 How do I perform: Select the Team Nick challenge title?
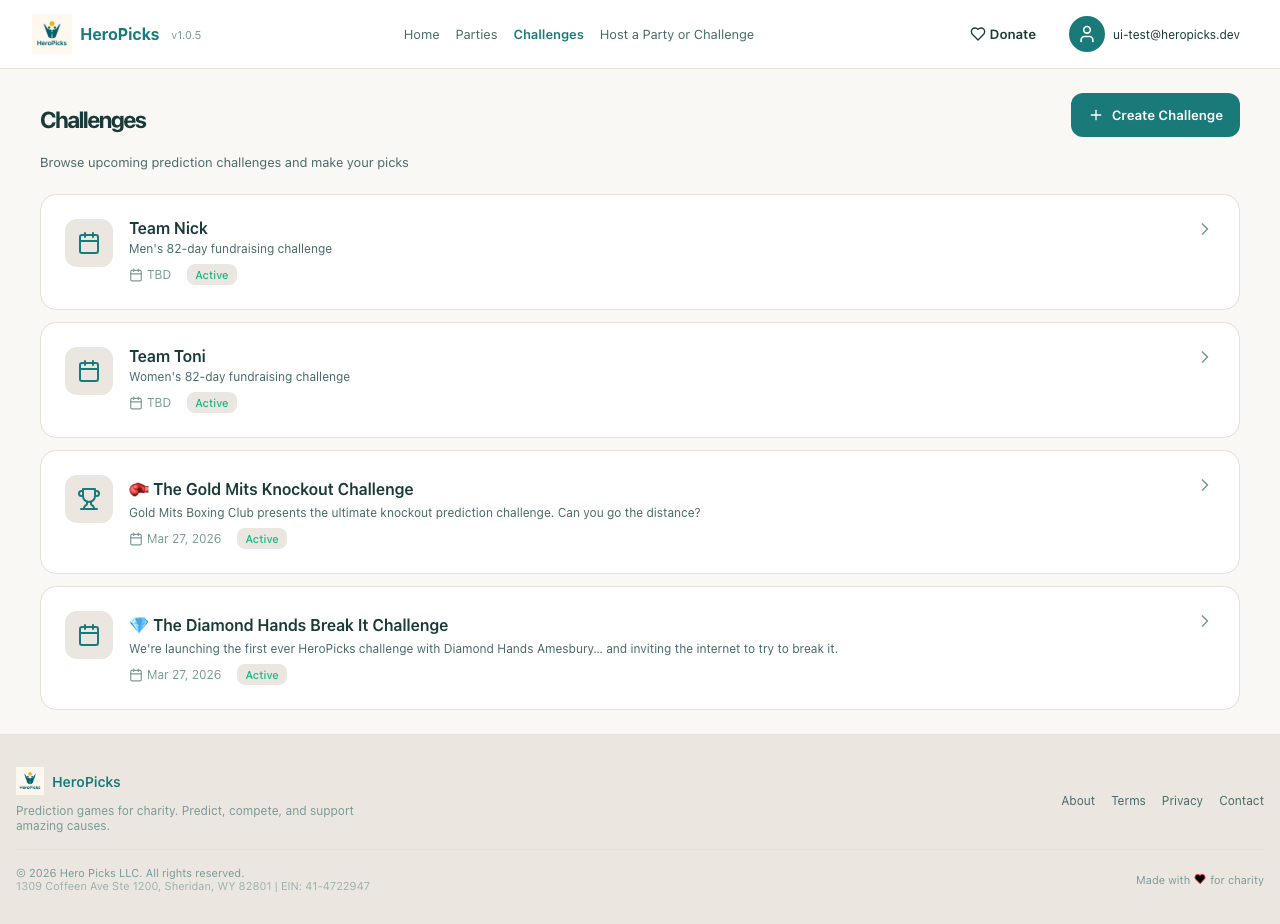point(168,228)
